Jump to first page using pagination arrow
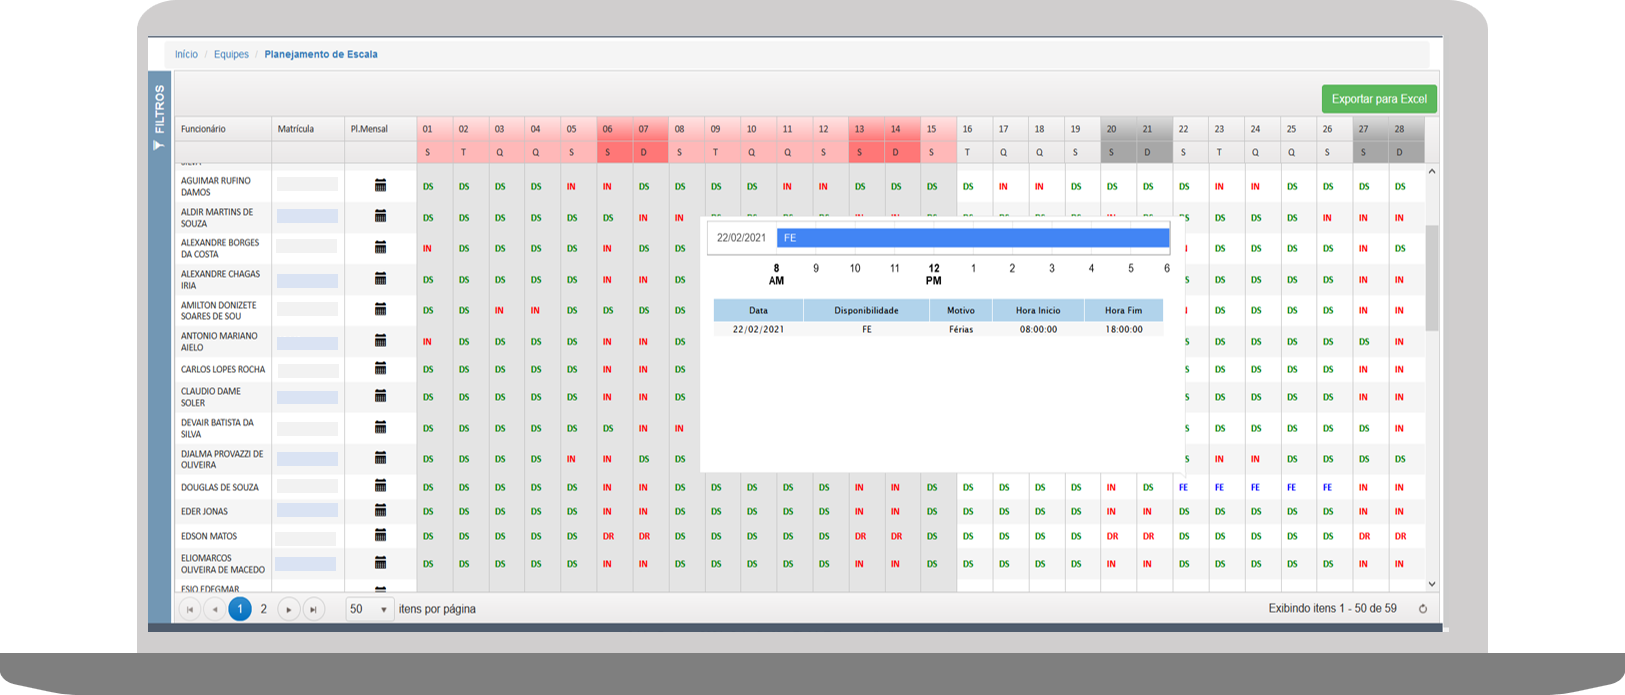1625x695 pixels. tap(189, 609)
